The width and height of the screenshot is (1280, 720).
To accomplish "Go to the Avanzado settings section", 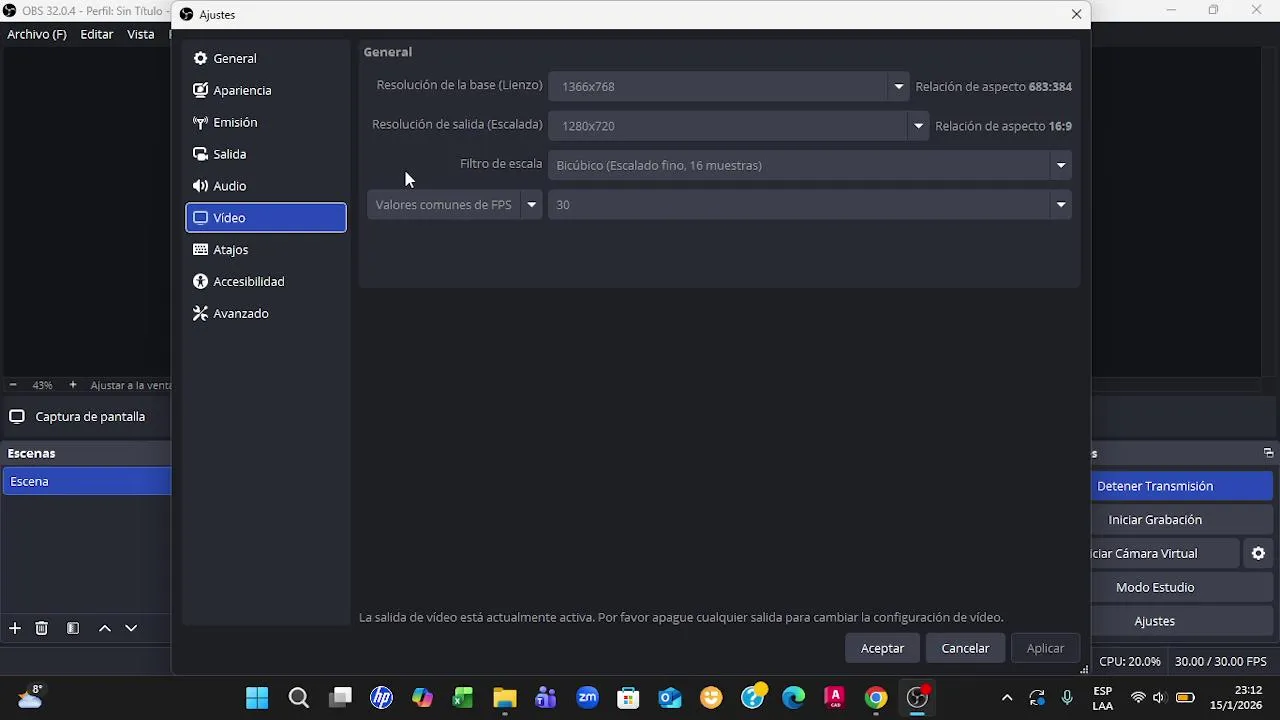I will (265, 313).
